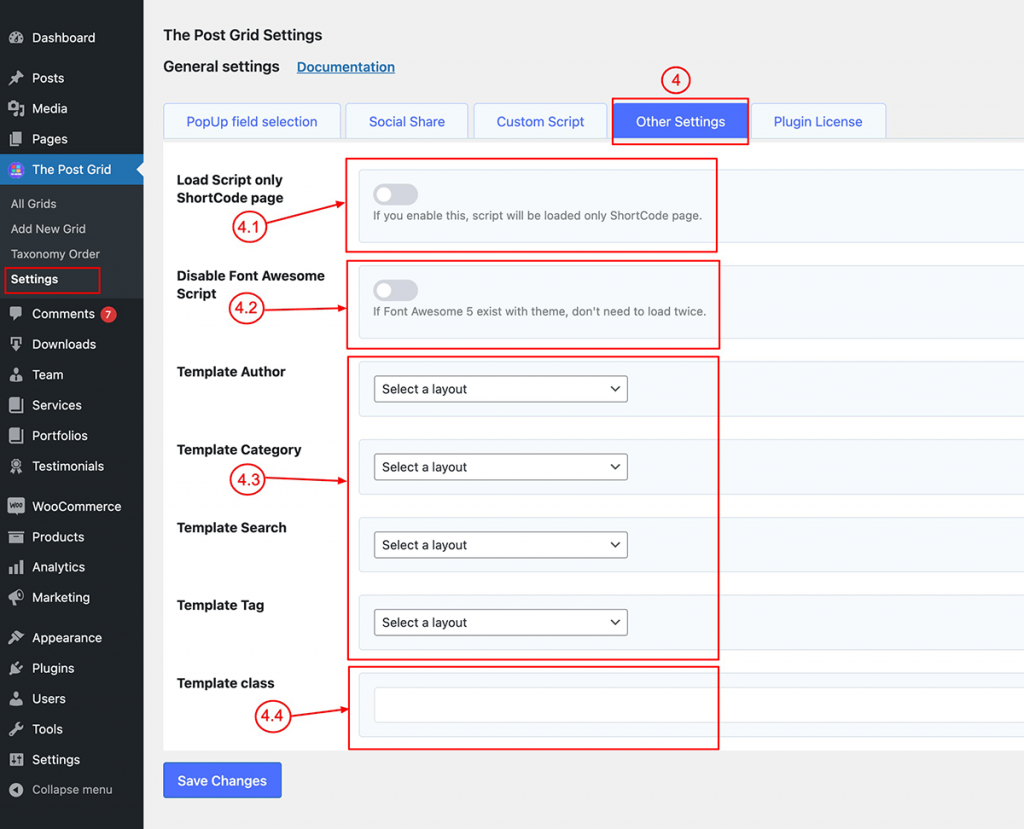Open the Template Search layout dropdown
The height and width of the screenshot is (829, 1024).
pos(500,545)
